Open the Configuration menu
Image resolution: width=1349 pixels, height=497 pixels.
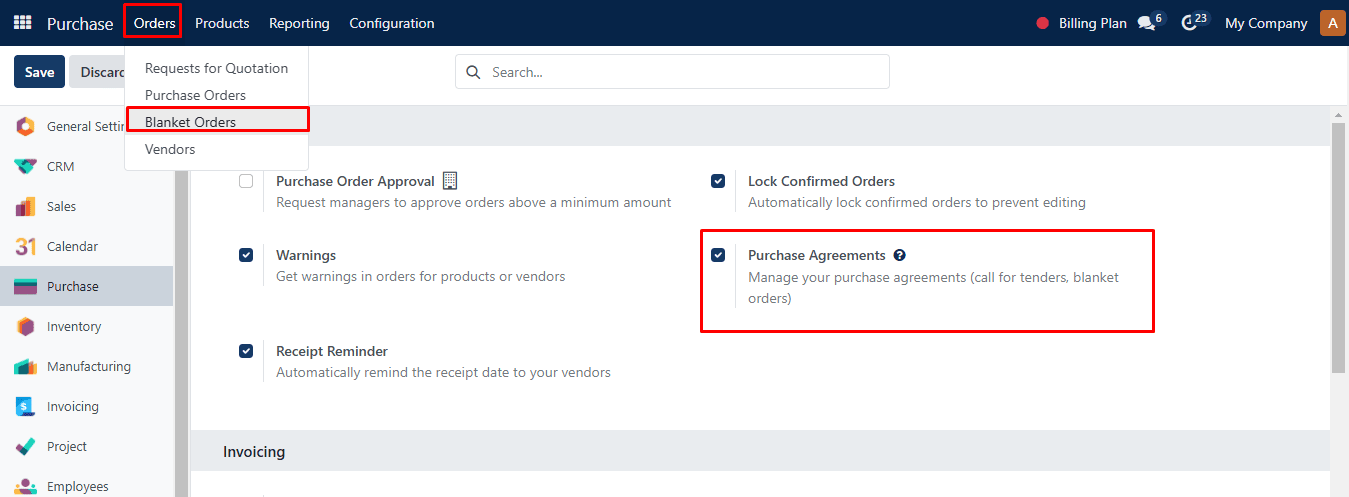point(392,23)
